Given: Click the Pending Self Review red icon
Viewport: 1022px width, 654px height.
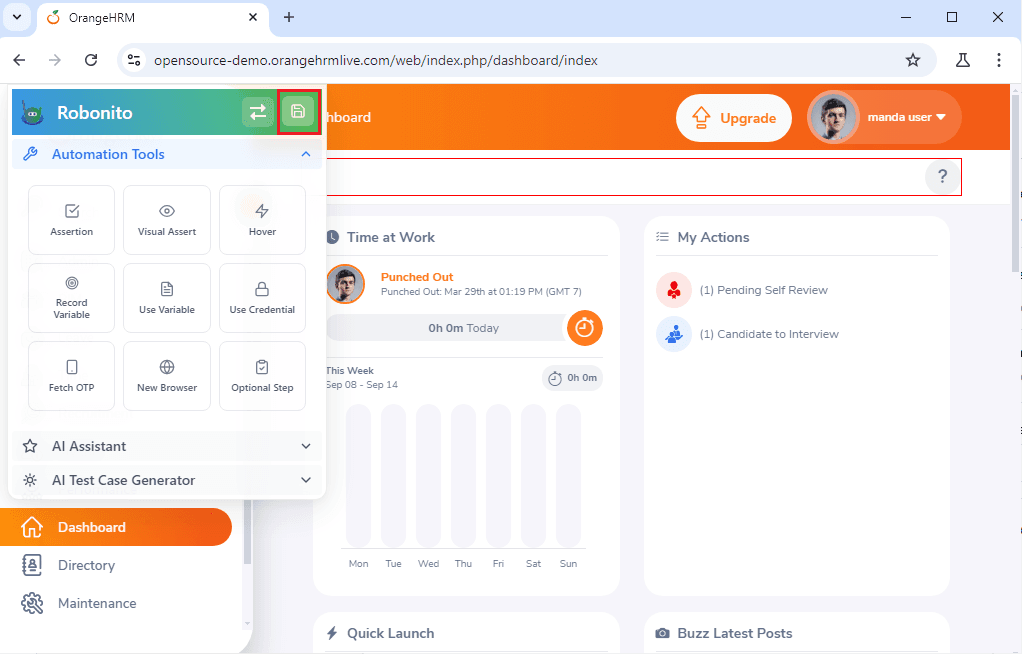Looking at the screenshot, I should [673, 290].
